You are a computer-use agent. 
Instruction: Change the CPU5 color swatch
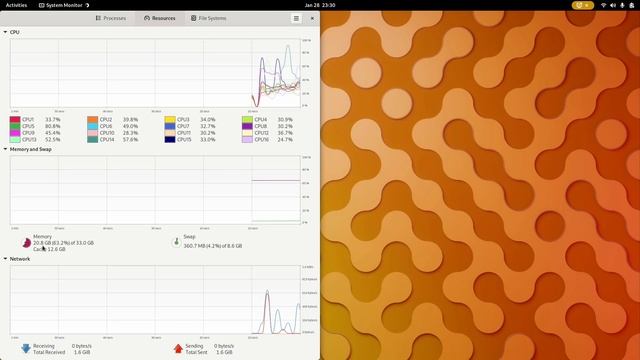(15, 126)
